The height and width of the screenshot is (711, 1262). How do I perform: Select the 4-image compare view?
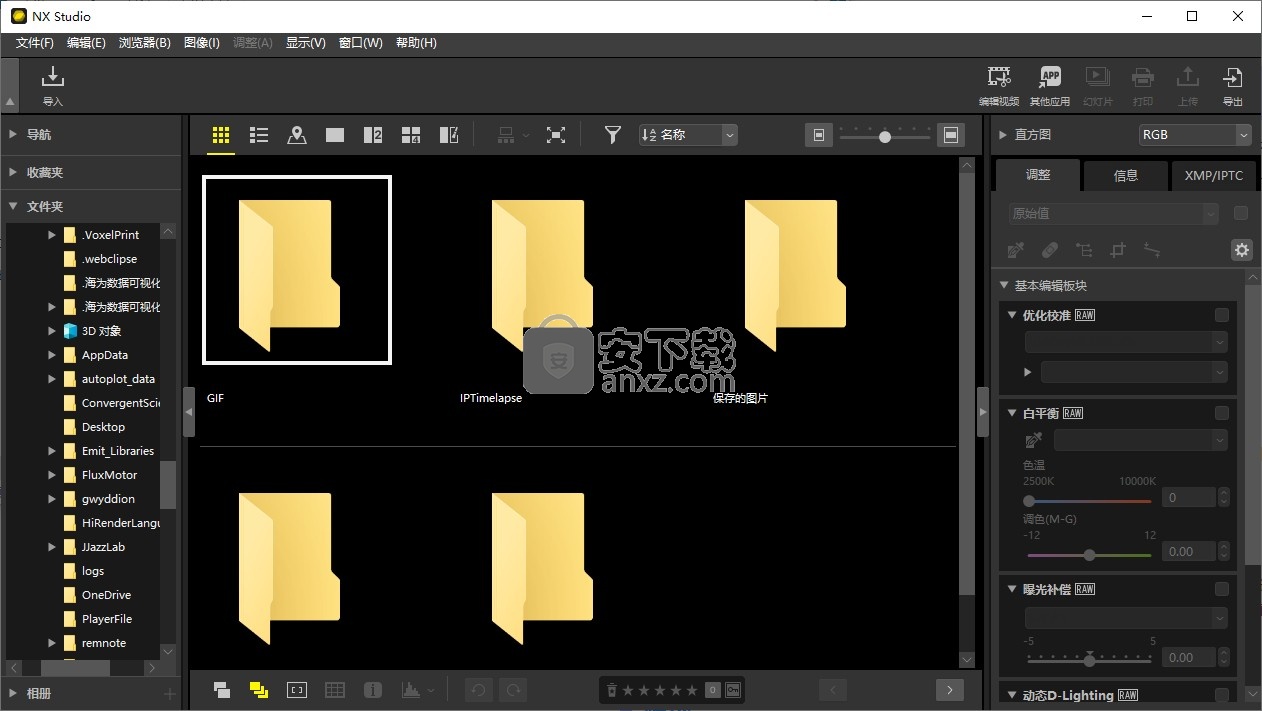pos(411,135)
